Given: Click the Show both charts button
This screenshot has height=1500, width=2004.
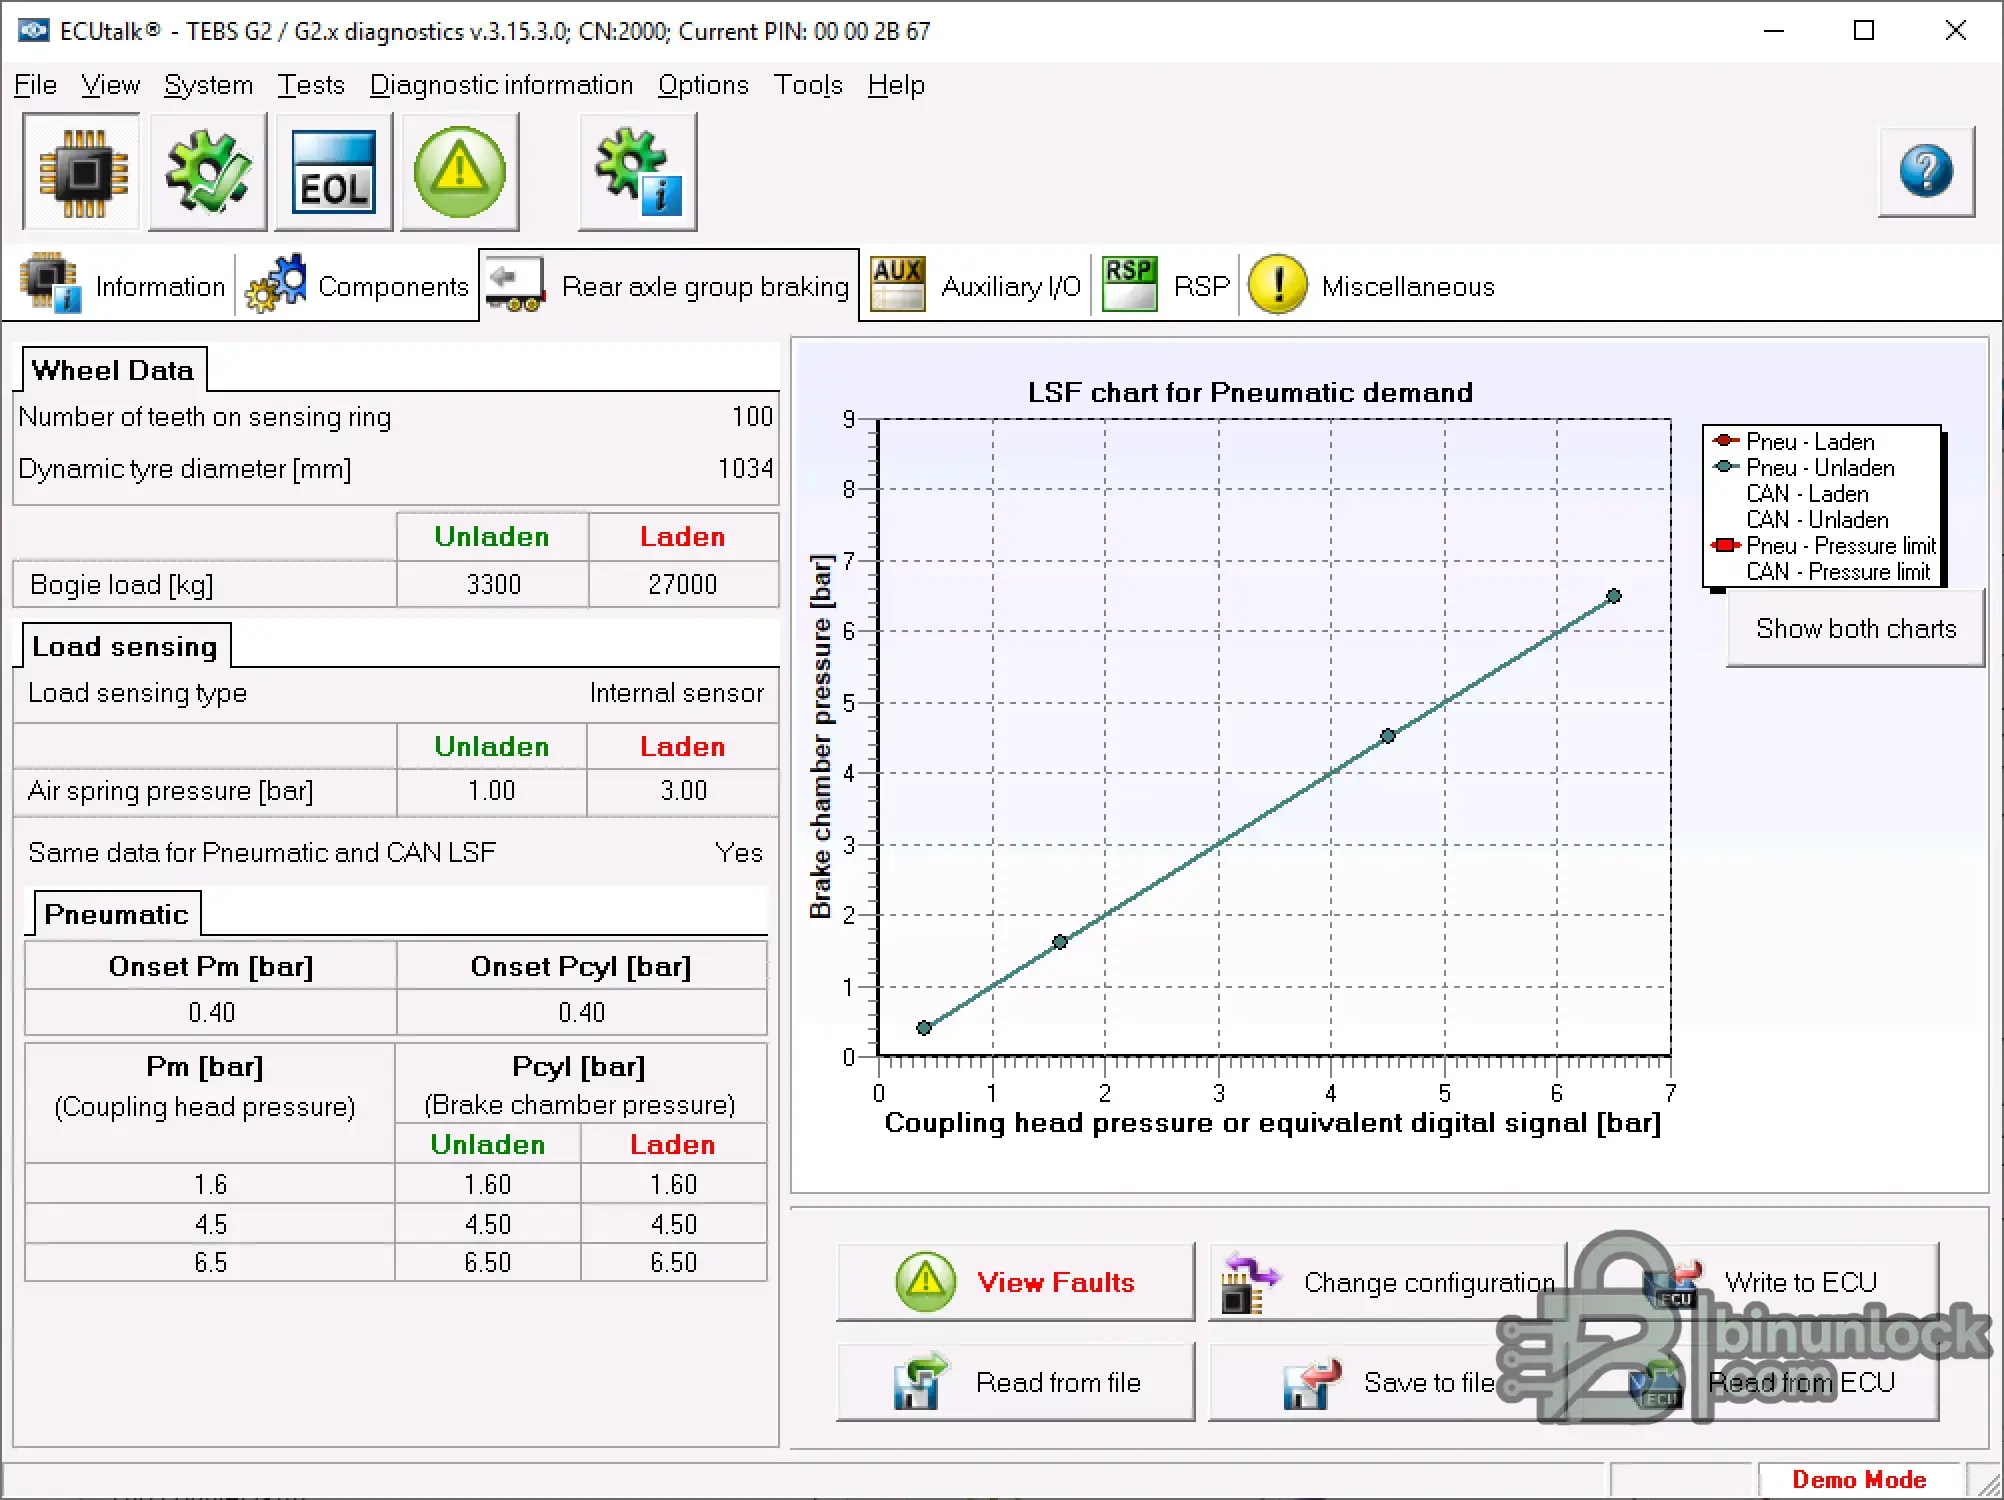Looking at the screenshot, I should [x=1856, y=629].
